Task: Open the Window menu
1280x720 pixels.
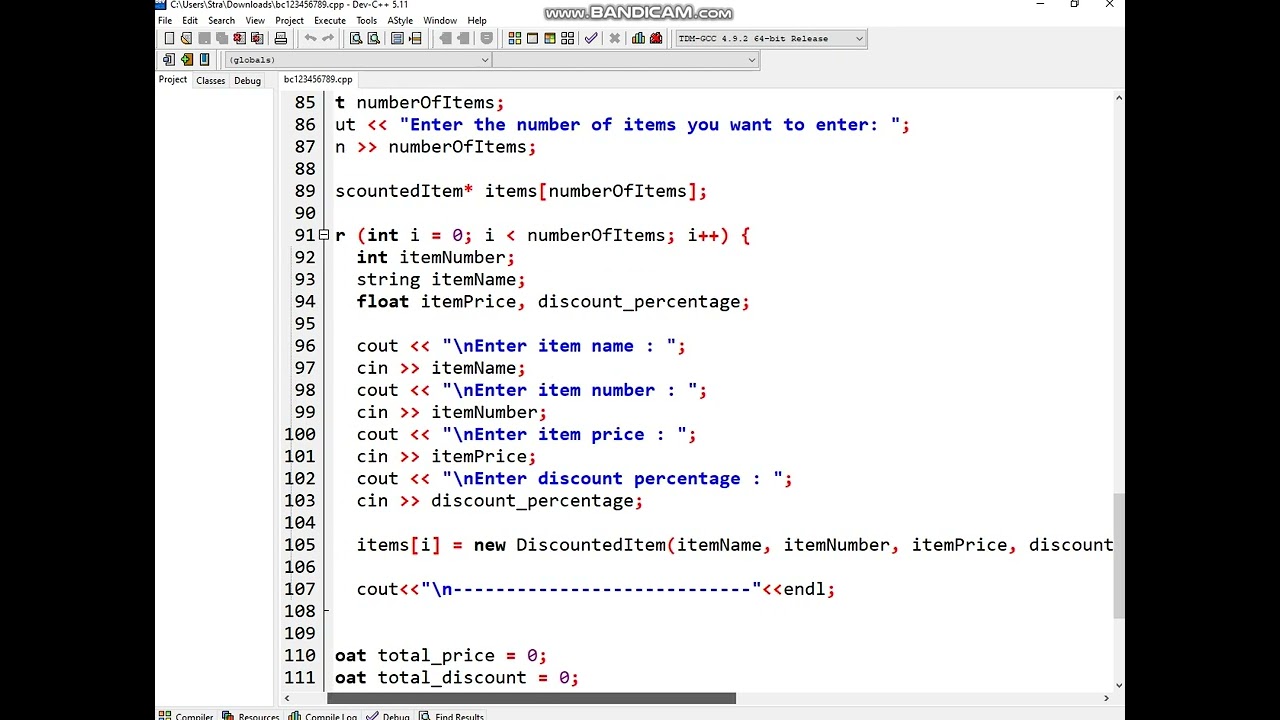Action: pos(440,21)
